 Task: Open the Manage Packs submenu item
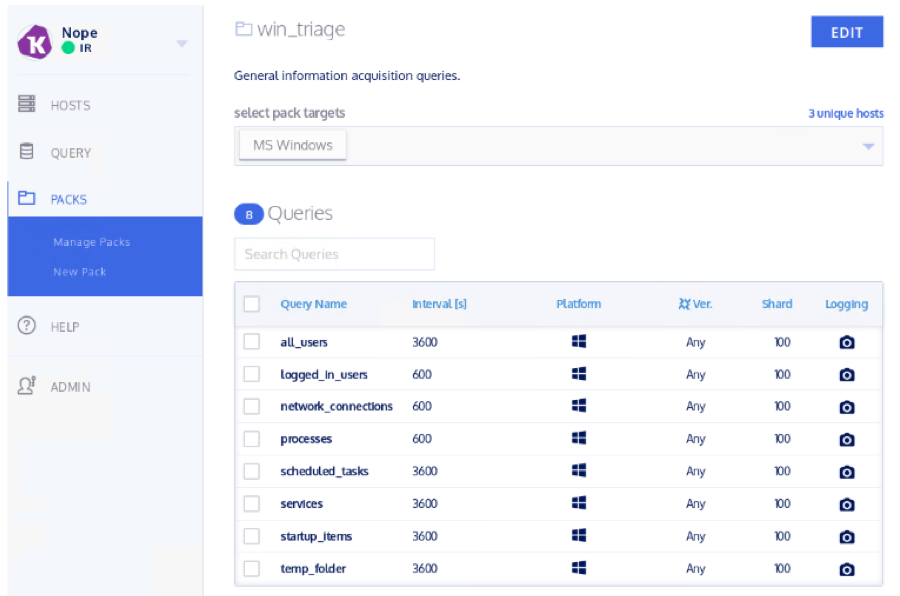(92, 242)
